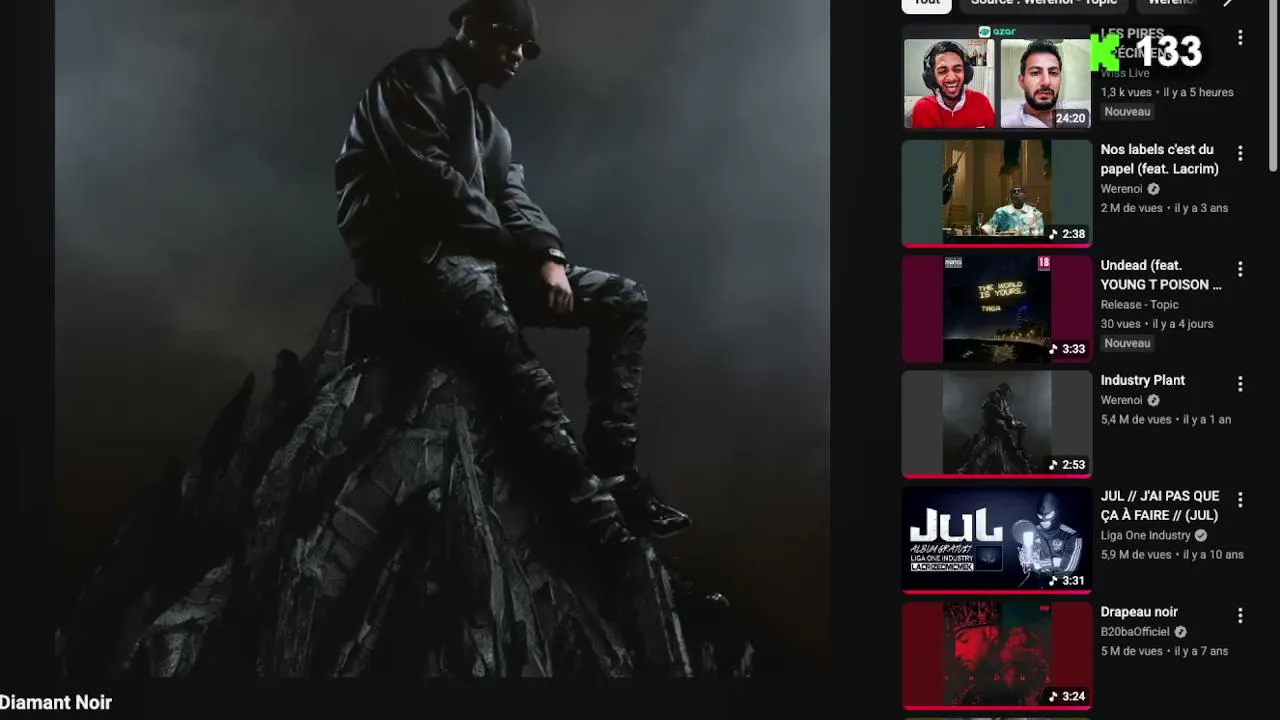Open options for Nos labels c'est du papel
The width and height of the screenshot is (1280, 720).
click(x=1240, y=154)
